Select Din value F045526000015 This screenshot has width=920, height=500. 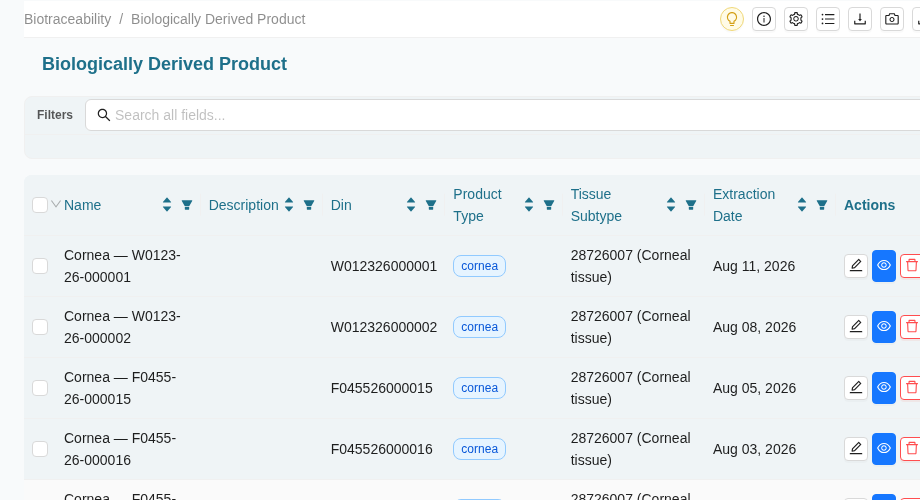tap(381, 388)
